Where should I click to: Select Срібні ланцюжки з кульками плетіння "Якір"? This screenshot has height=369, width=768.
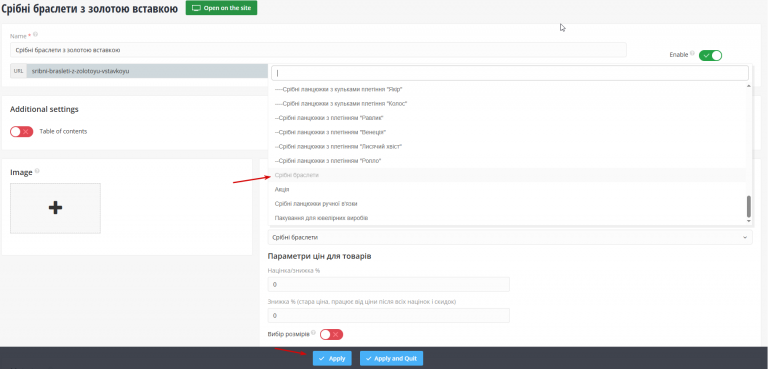(339, 90)
